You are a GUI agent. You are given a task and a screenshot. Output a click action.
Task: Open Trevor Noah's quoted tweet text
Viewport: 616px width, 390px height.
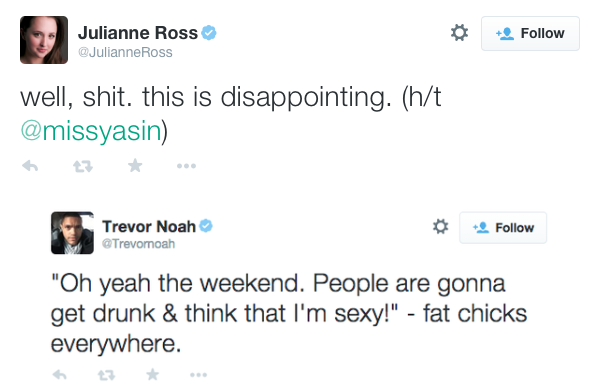click(x=289, y=313)
